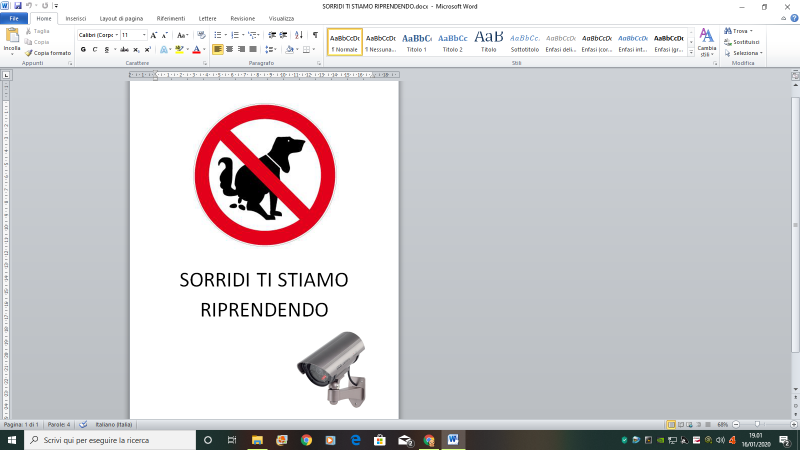Toggle center text alignment
800x450 pixels.
(x=230, y=49)
